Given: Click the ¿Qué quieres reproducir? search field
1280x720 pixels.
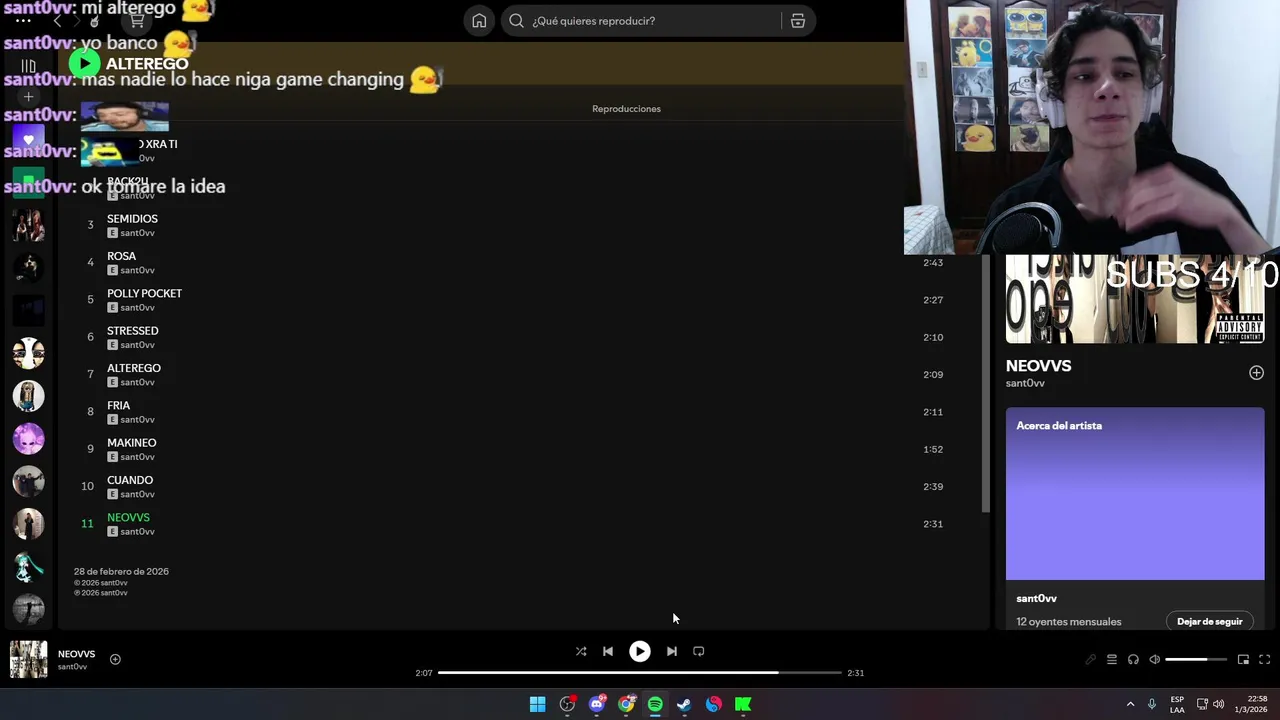Looking at the screenshot, I should [640, 21].
